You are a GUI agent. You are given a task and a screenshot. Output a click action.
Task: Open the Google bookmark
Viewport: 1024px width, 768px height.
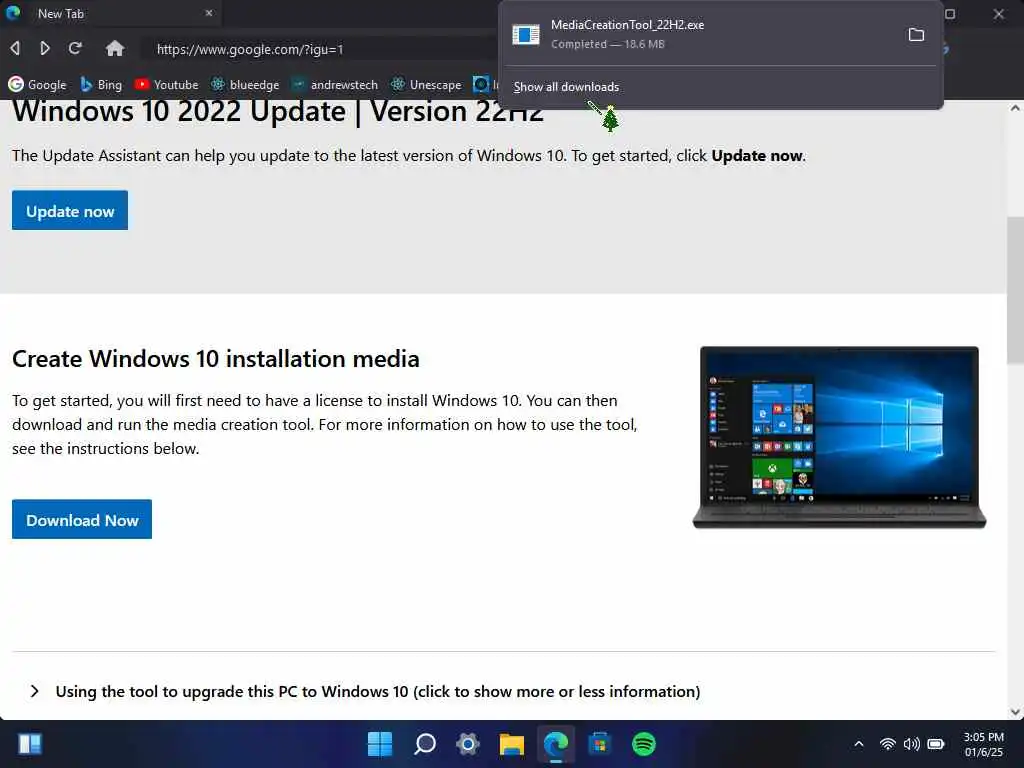37,84
